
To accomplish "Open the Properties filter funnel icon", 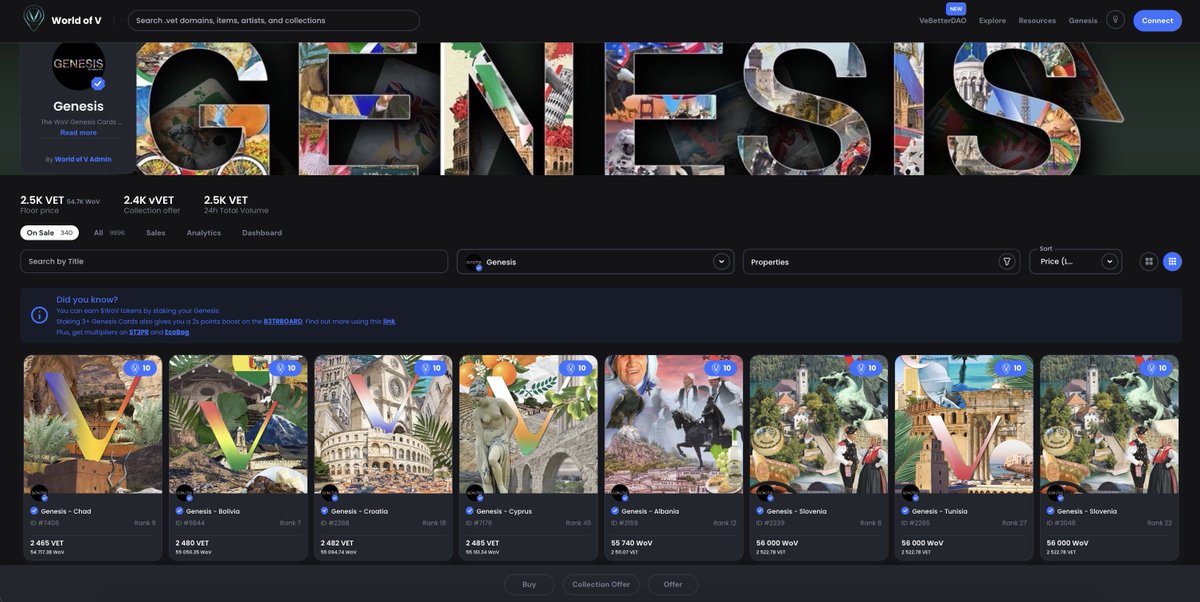I will click(1007, 262).
